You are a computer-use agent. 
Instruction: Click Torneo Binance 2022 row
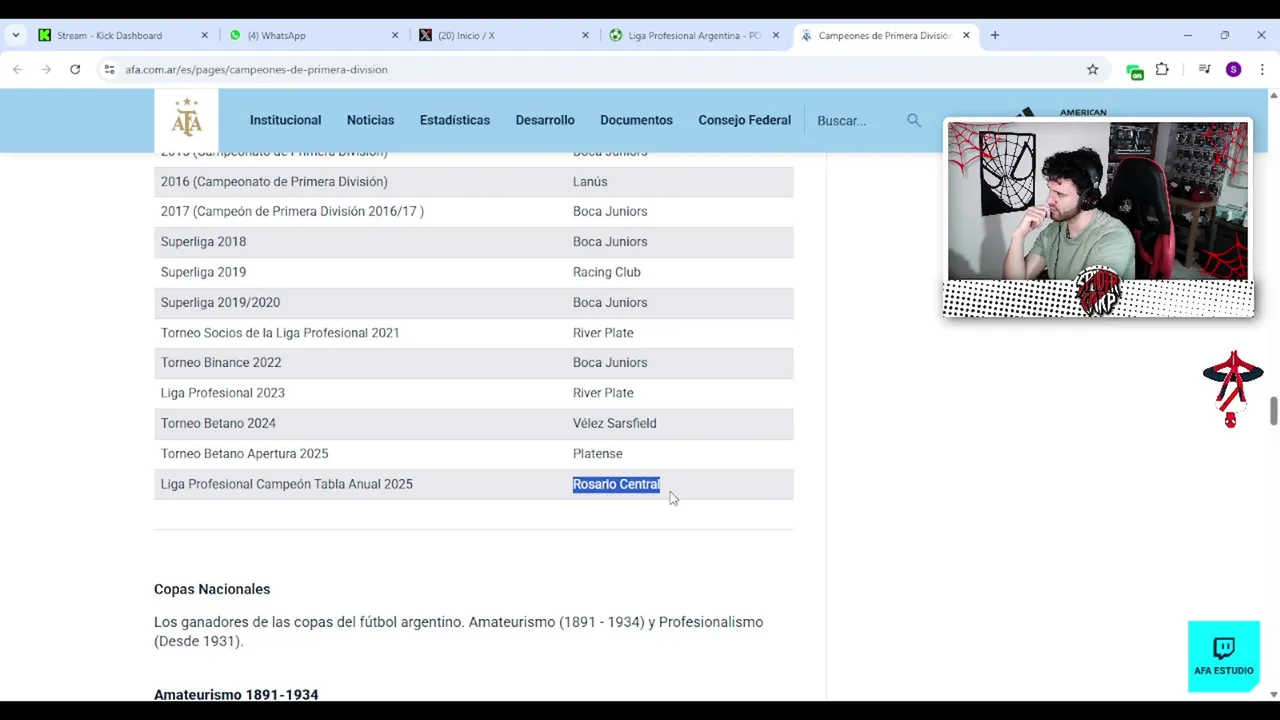pyautogui.click(x=474, y=362)
